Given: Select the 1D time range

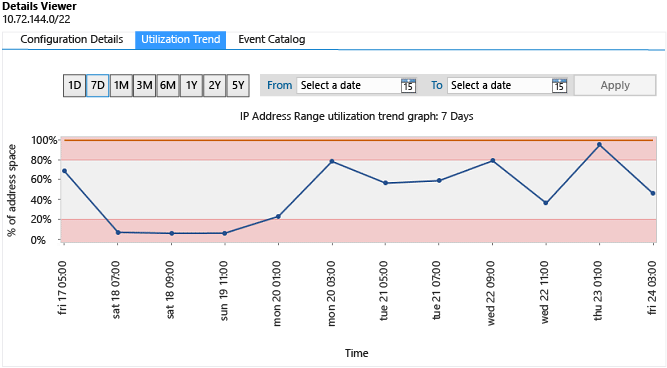Looking at the screenshot, I should pos(74,86).
